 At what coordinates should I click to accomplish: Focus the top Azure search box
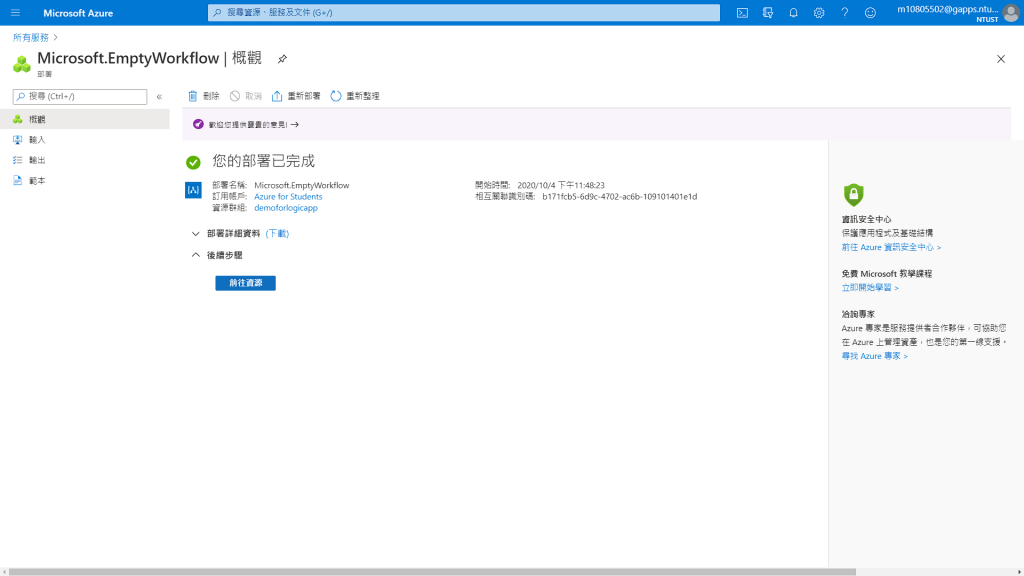464,12
